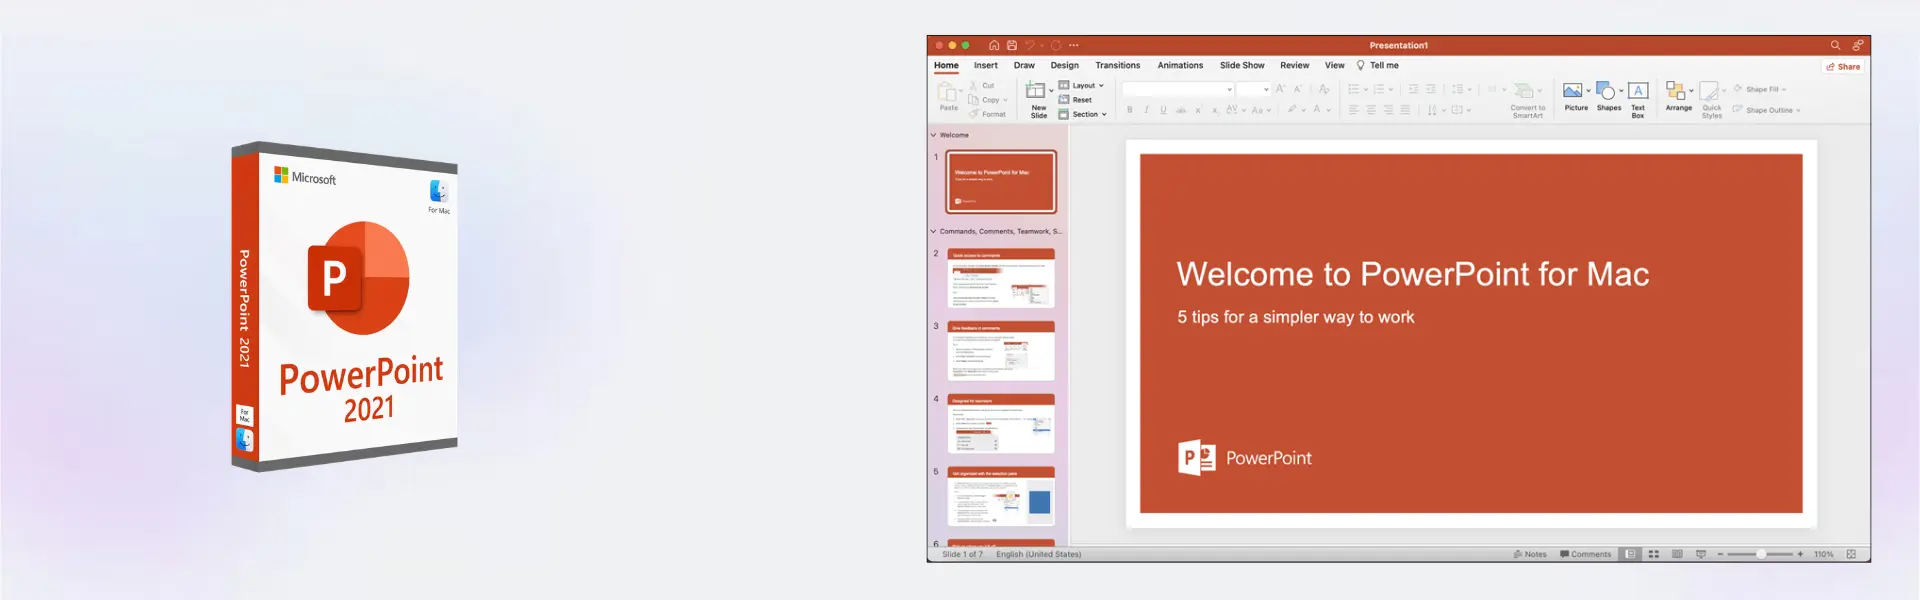Switch to the Transitions tab
Viewport: 1920px width, 600px height.
pyautogui.click(x=1118, y=65)
